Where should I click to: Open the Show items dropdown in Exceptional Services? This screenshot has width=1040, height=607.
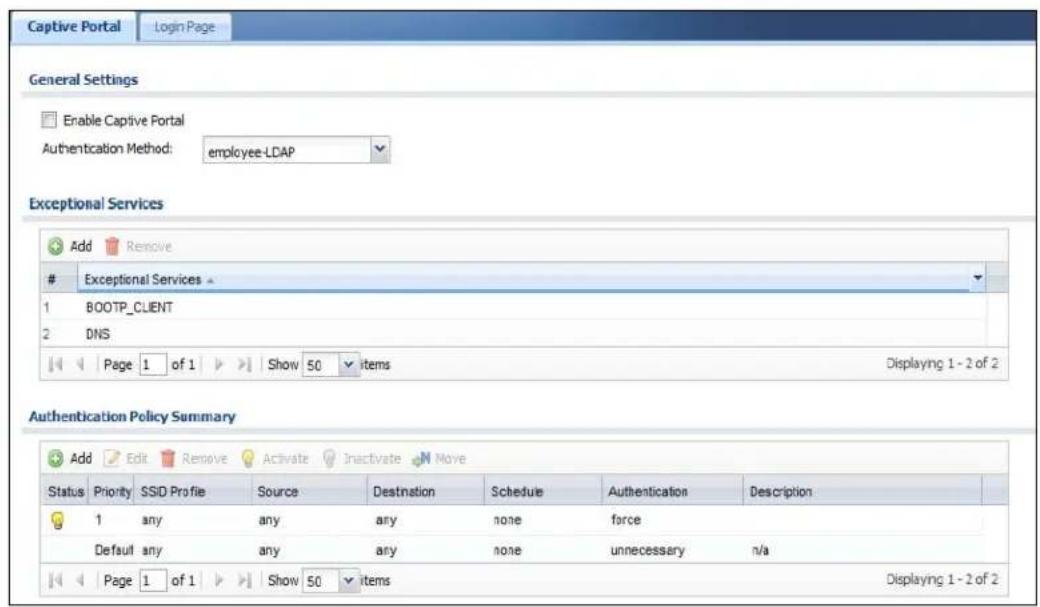point(349,365)
